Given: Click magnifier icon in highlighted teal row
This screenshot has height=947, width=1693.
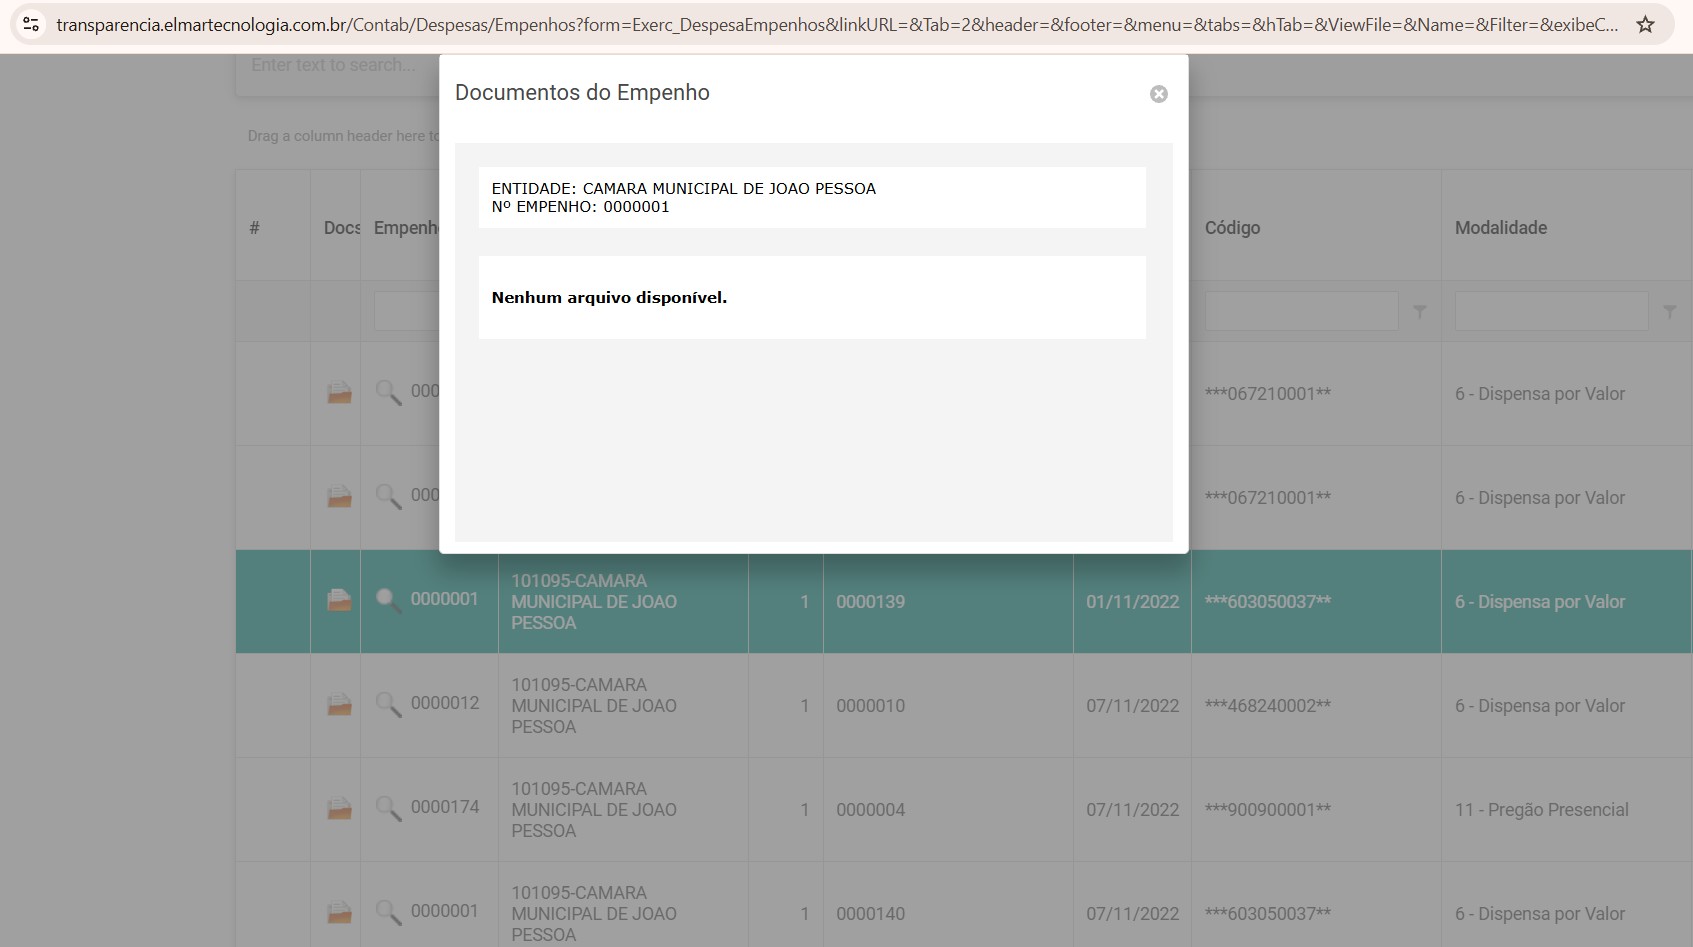Looking at the screenshot, I should (x=388, y=600).
